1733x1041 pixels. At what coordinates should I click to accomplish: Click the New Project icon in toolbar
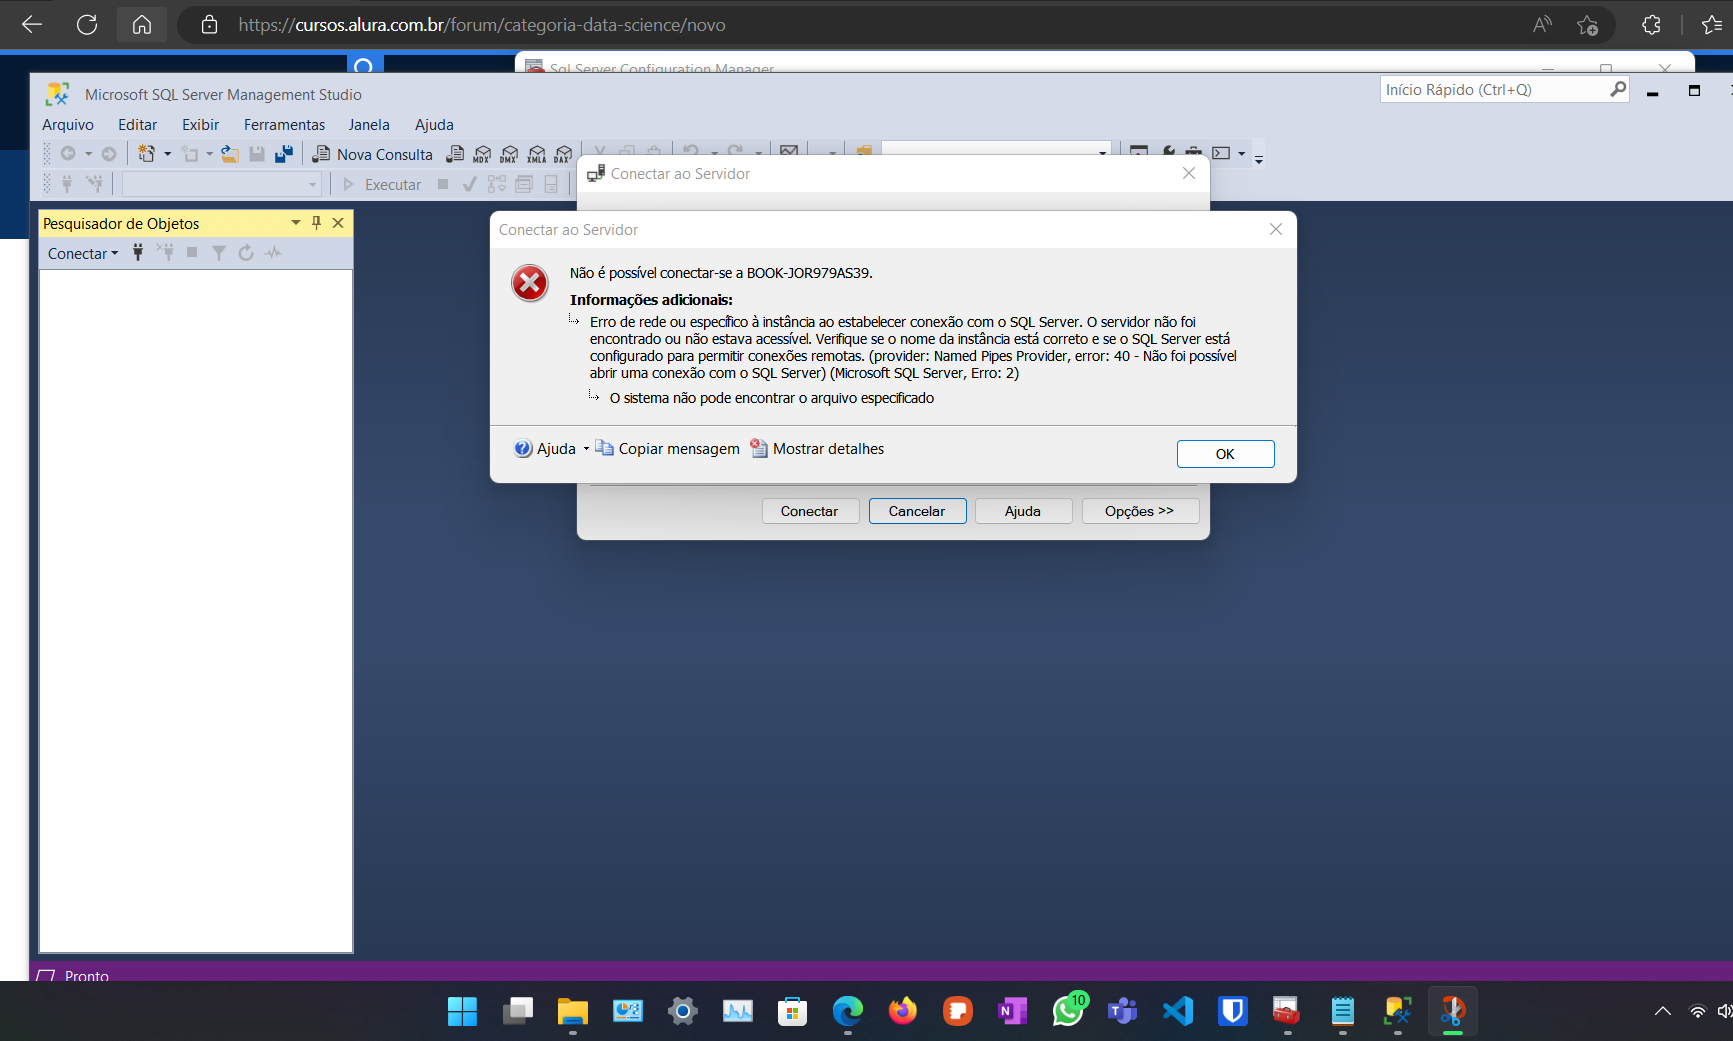147,154
